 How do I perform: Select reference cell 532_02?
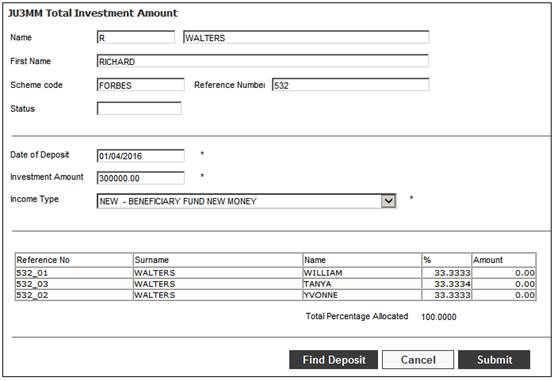[x=74, y=295]
